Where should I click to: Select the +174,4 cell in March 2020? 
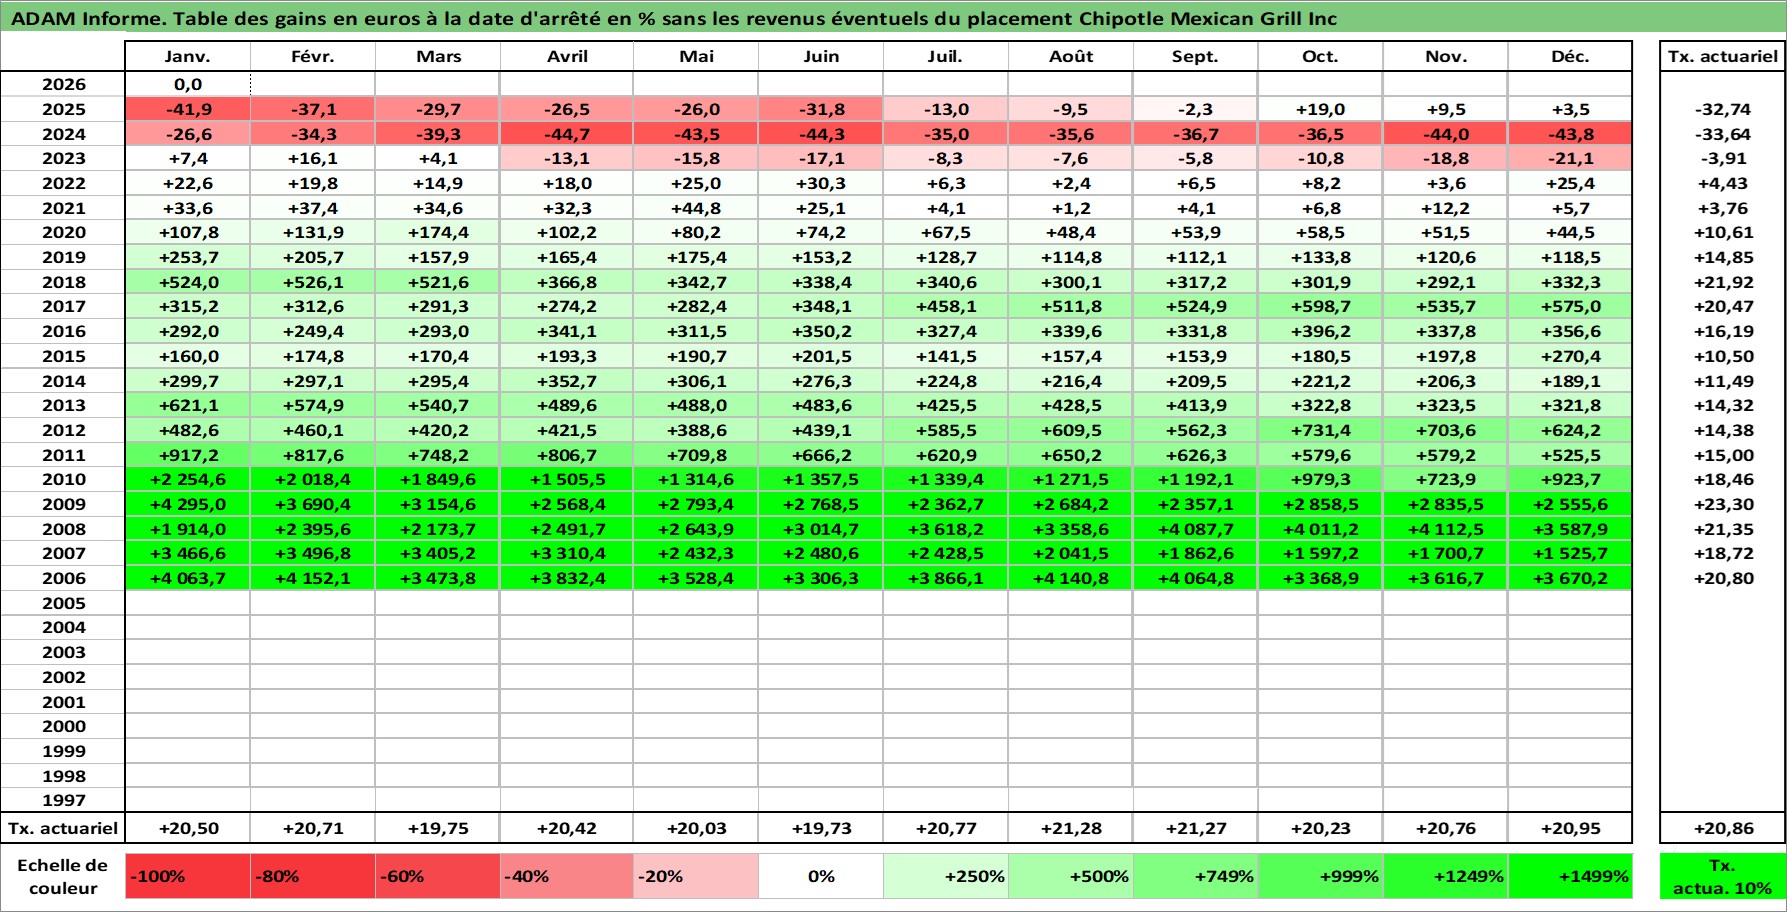[x=438, y=233]
